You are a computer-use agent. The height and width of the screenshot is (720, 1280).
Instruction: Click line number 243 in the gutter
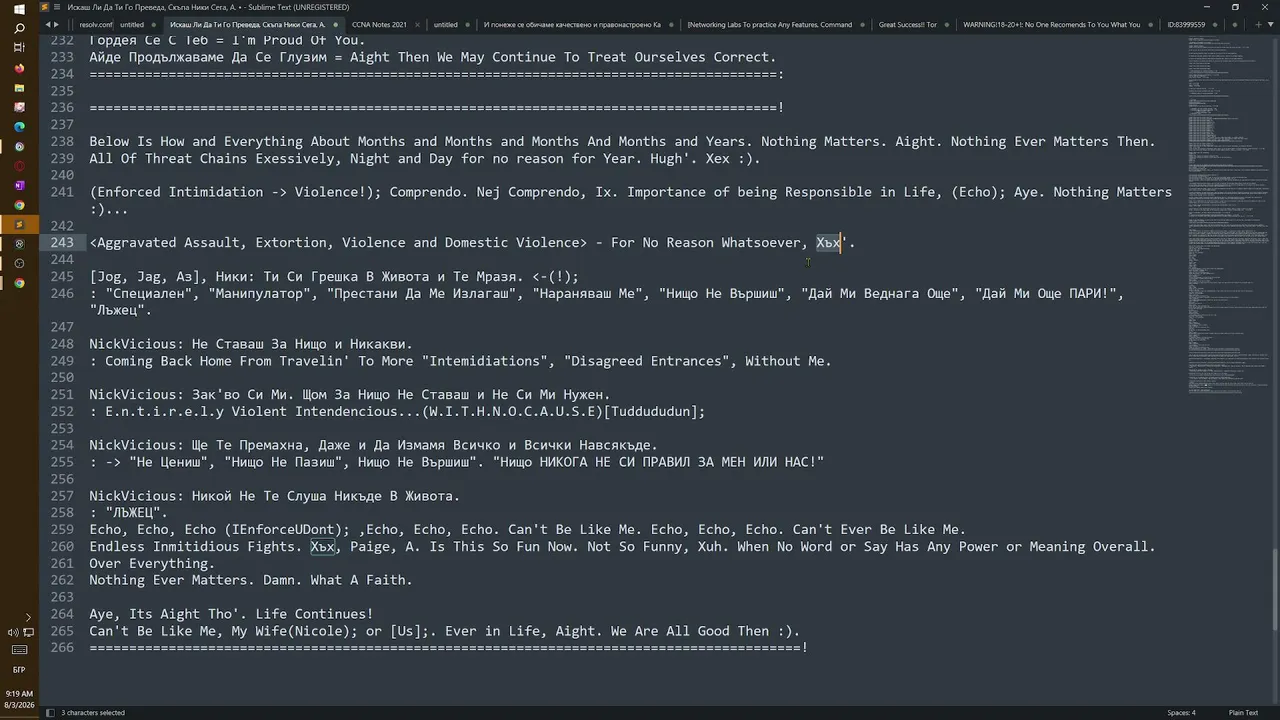pos(61,243)
